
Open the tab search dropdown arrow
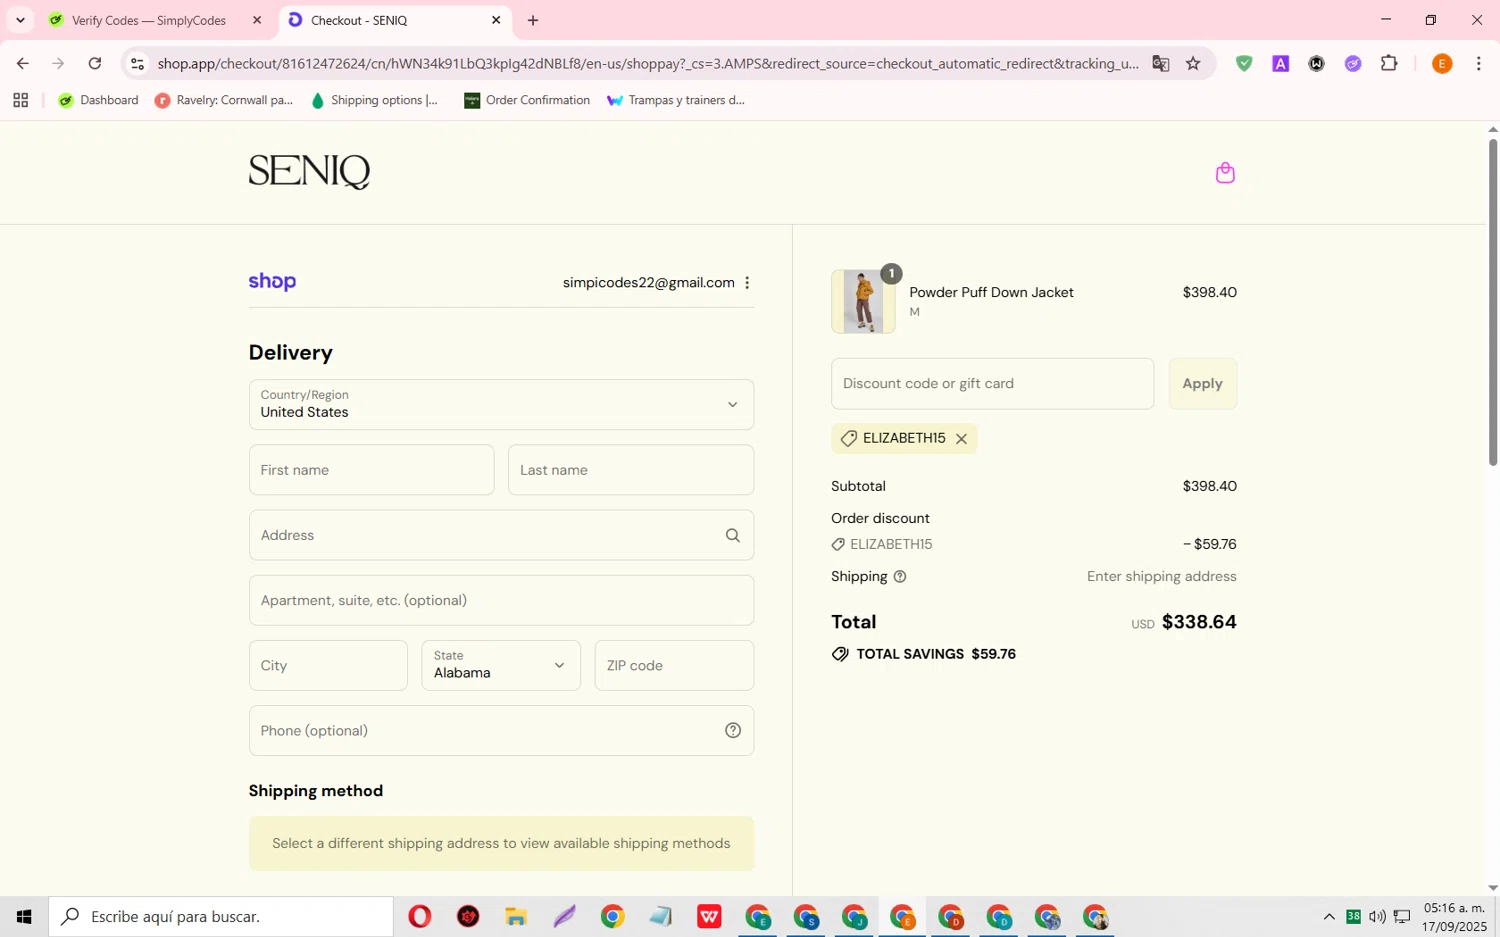tap(20, 20)
